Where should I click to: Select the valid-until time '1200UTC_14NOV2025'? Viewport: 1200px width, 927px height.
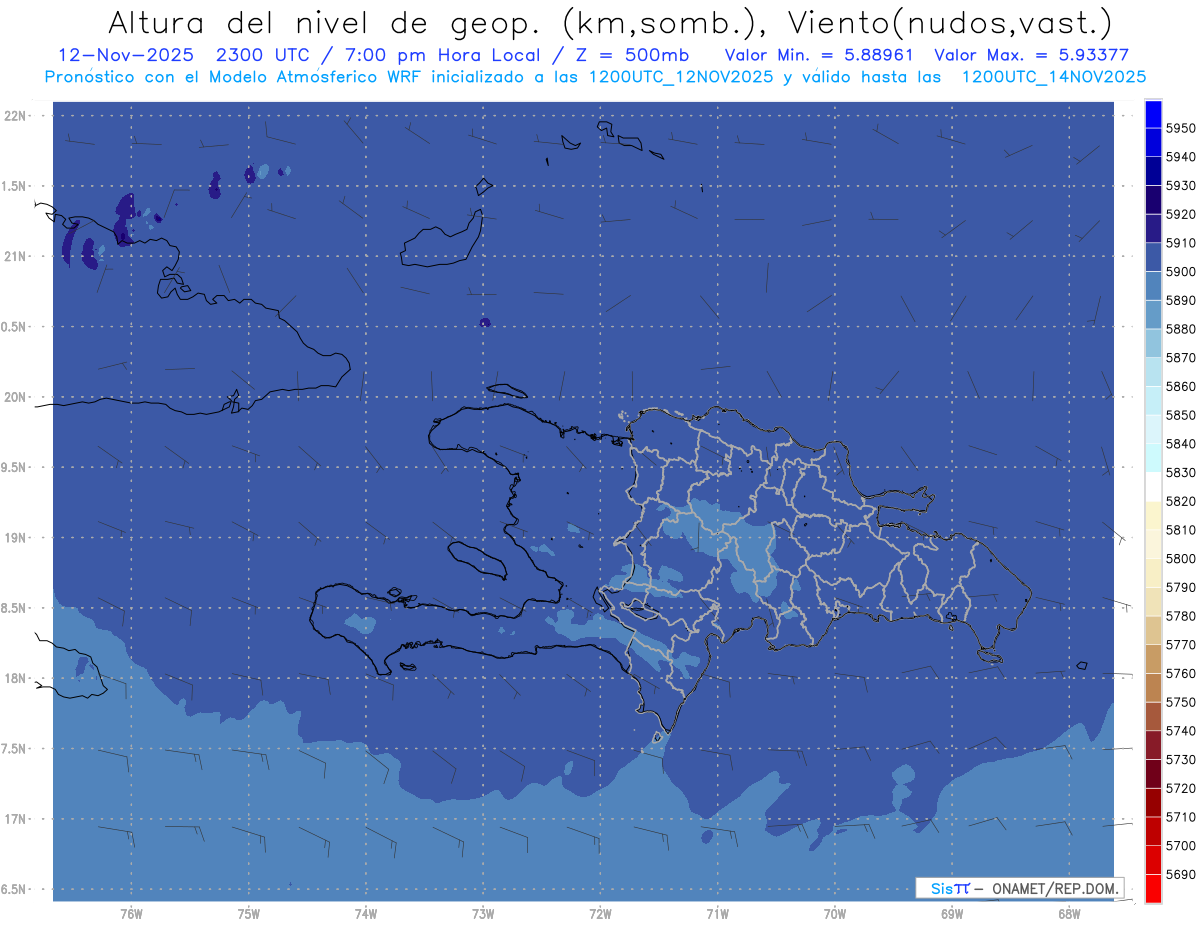coord(1054,76)
